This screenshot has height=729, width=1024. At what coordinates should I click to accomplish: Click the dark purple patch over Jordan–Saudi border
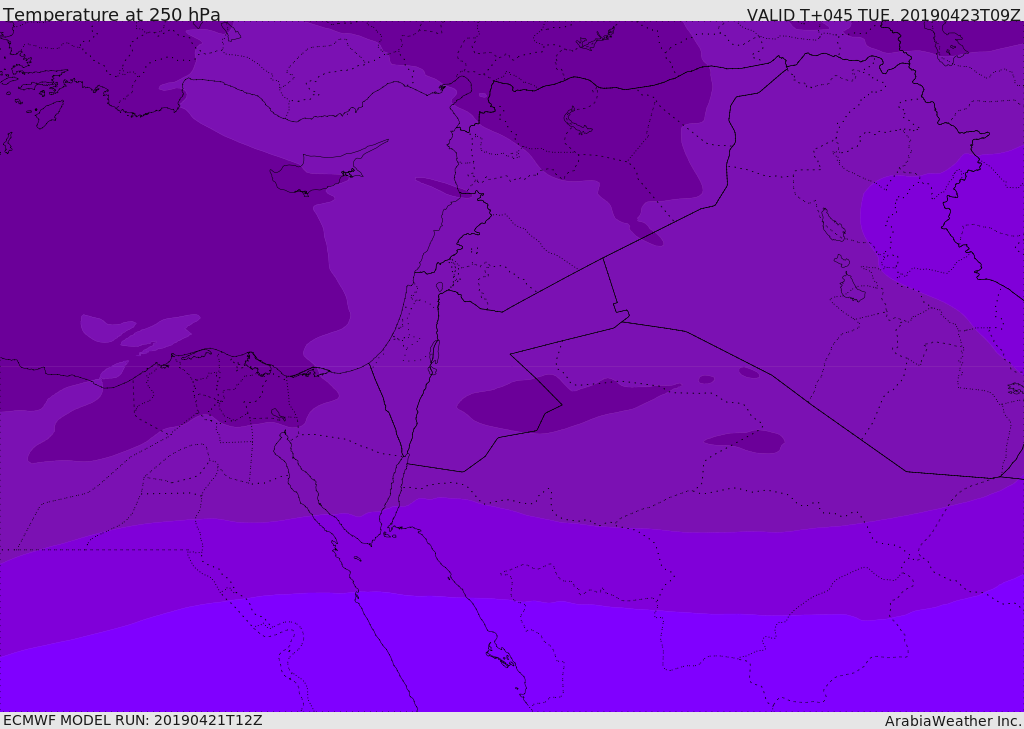tap(562, 404)
